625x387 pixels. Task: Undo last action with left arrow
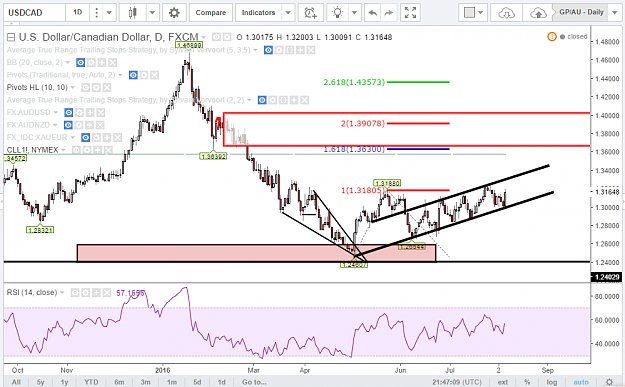pos(373,13)
